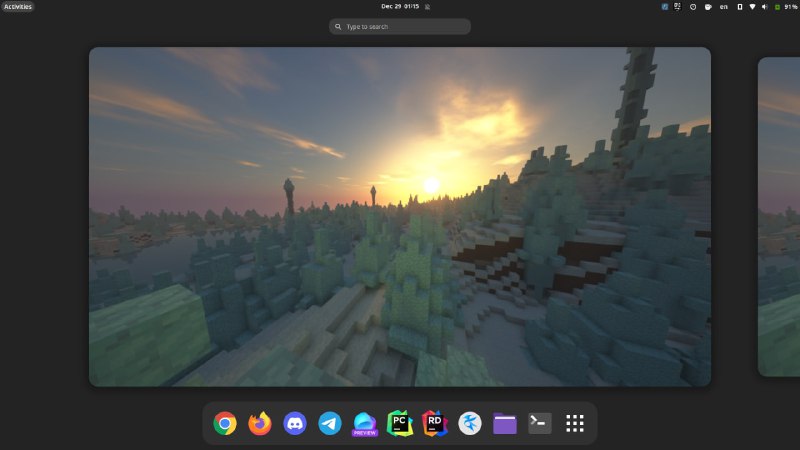Screen dimensions: 800x450
Task: Launch PyCharm from the dash
Action: (x=399, y=423)
